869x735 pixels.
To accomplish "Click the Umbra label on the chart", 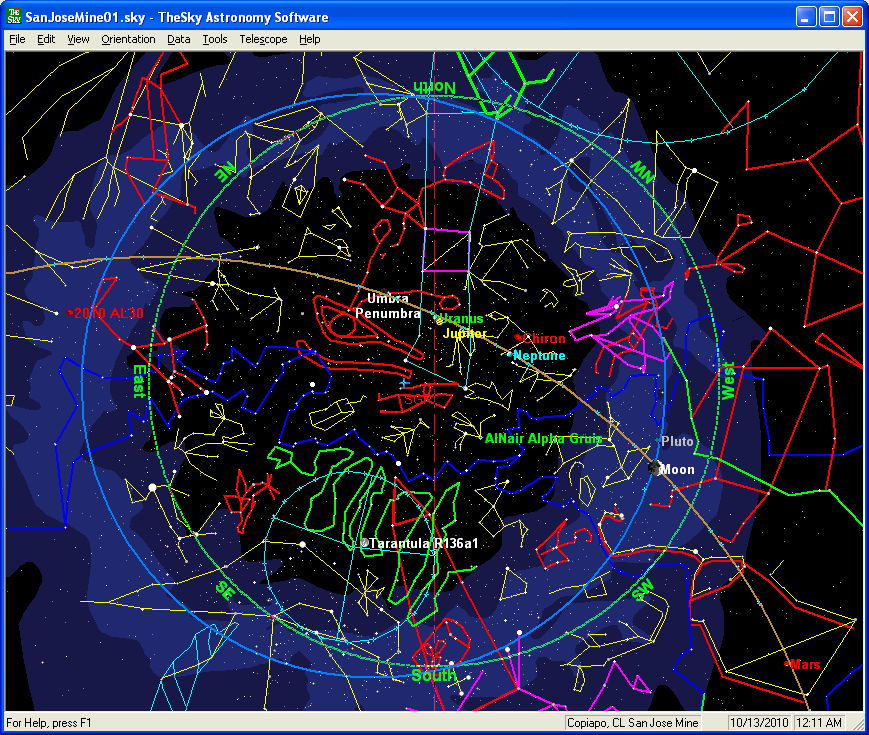I will tap(388, 299).
